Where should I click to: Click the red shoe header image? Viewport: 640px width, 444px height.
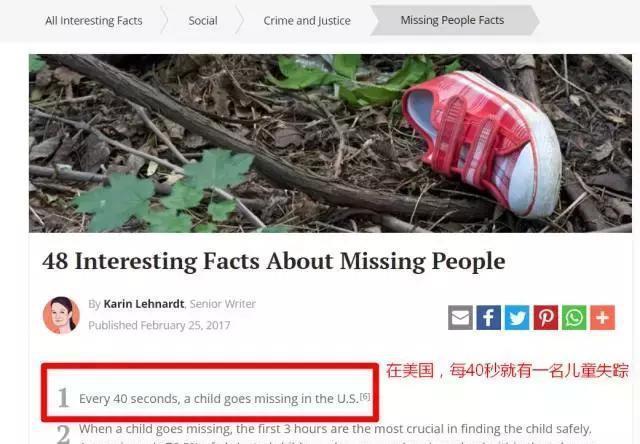point(330,143)
